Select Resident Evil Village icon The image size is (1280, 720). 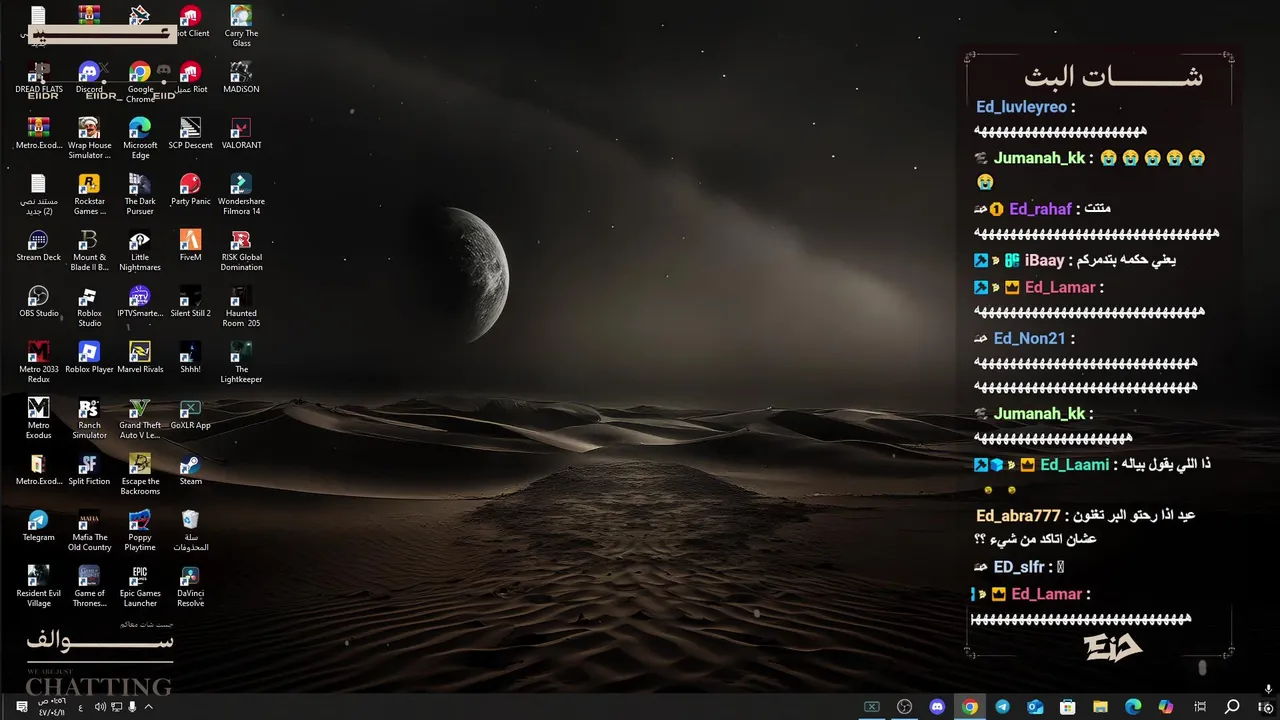(39, 587)
